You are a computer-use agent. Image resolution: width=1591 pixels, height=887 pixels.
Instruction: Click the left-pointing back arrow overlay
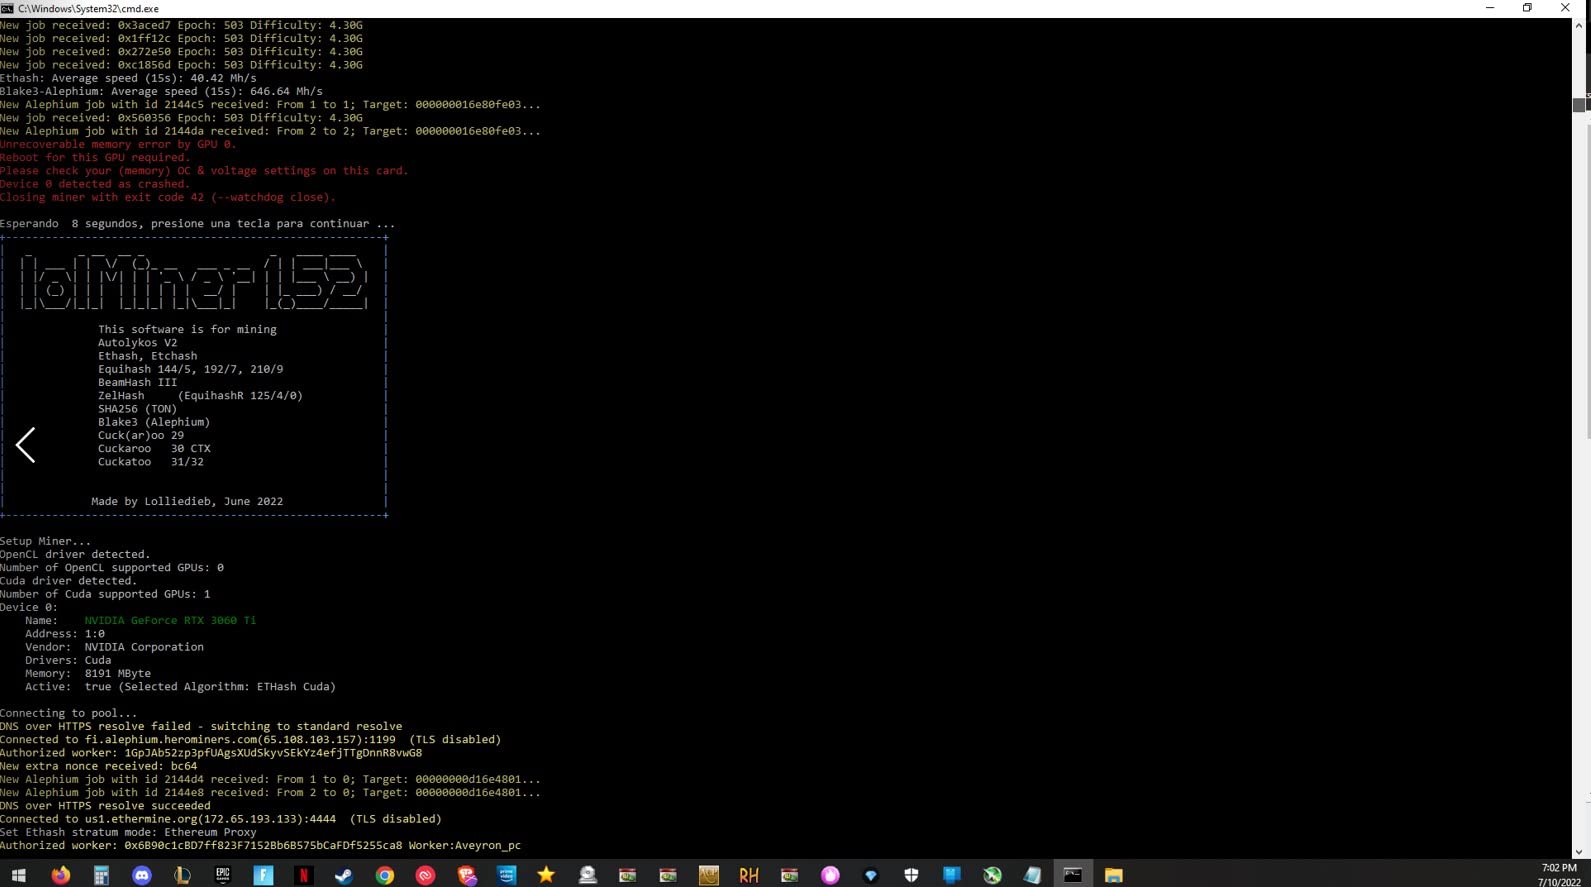point(26,445)
